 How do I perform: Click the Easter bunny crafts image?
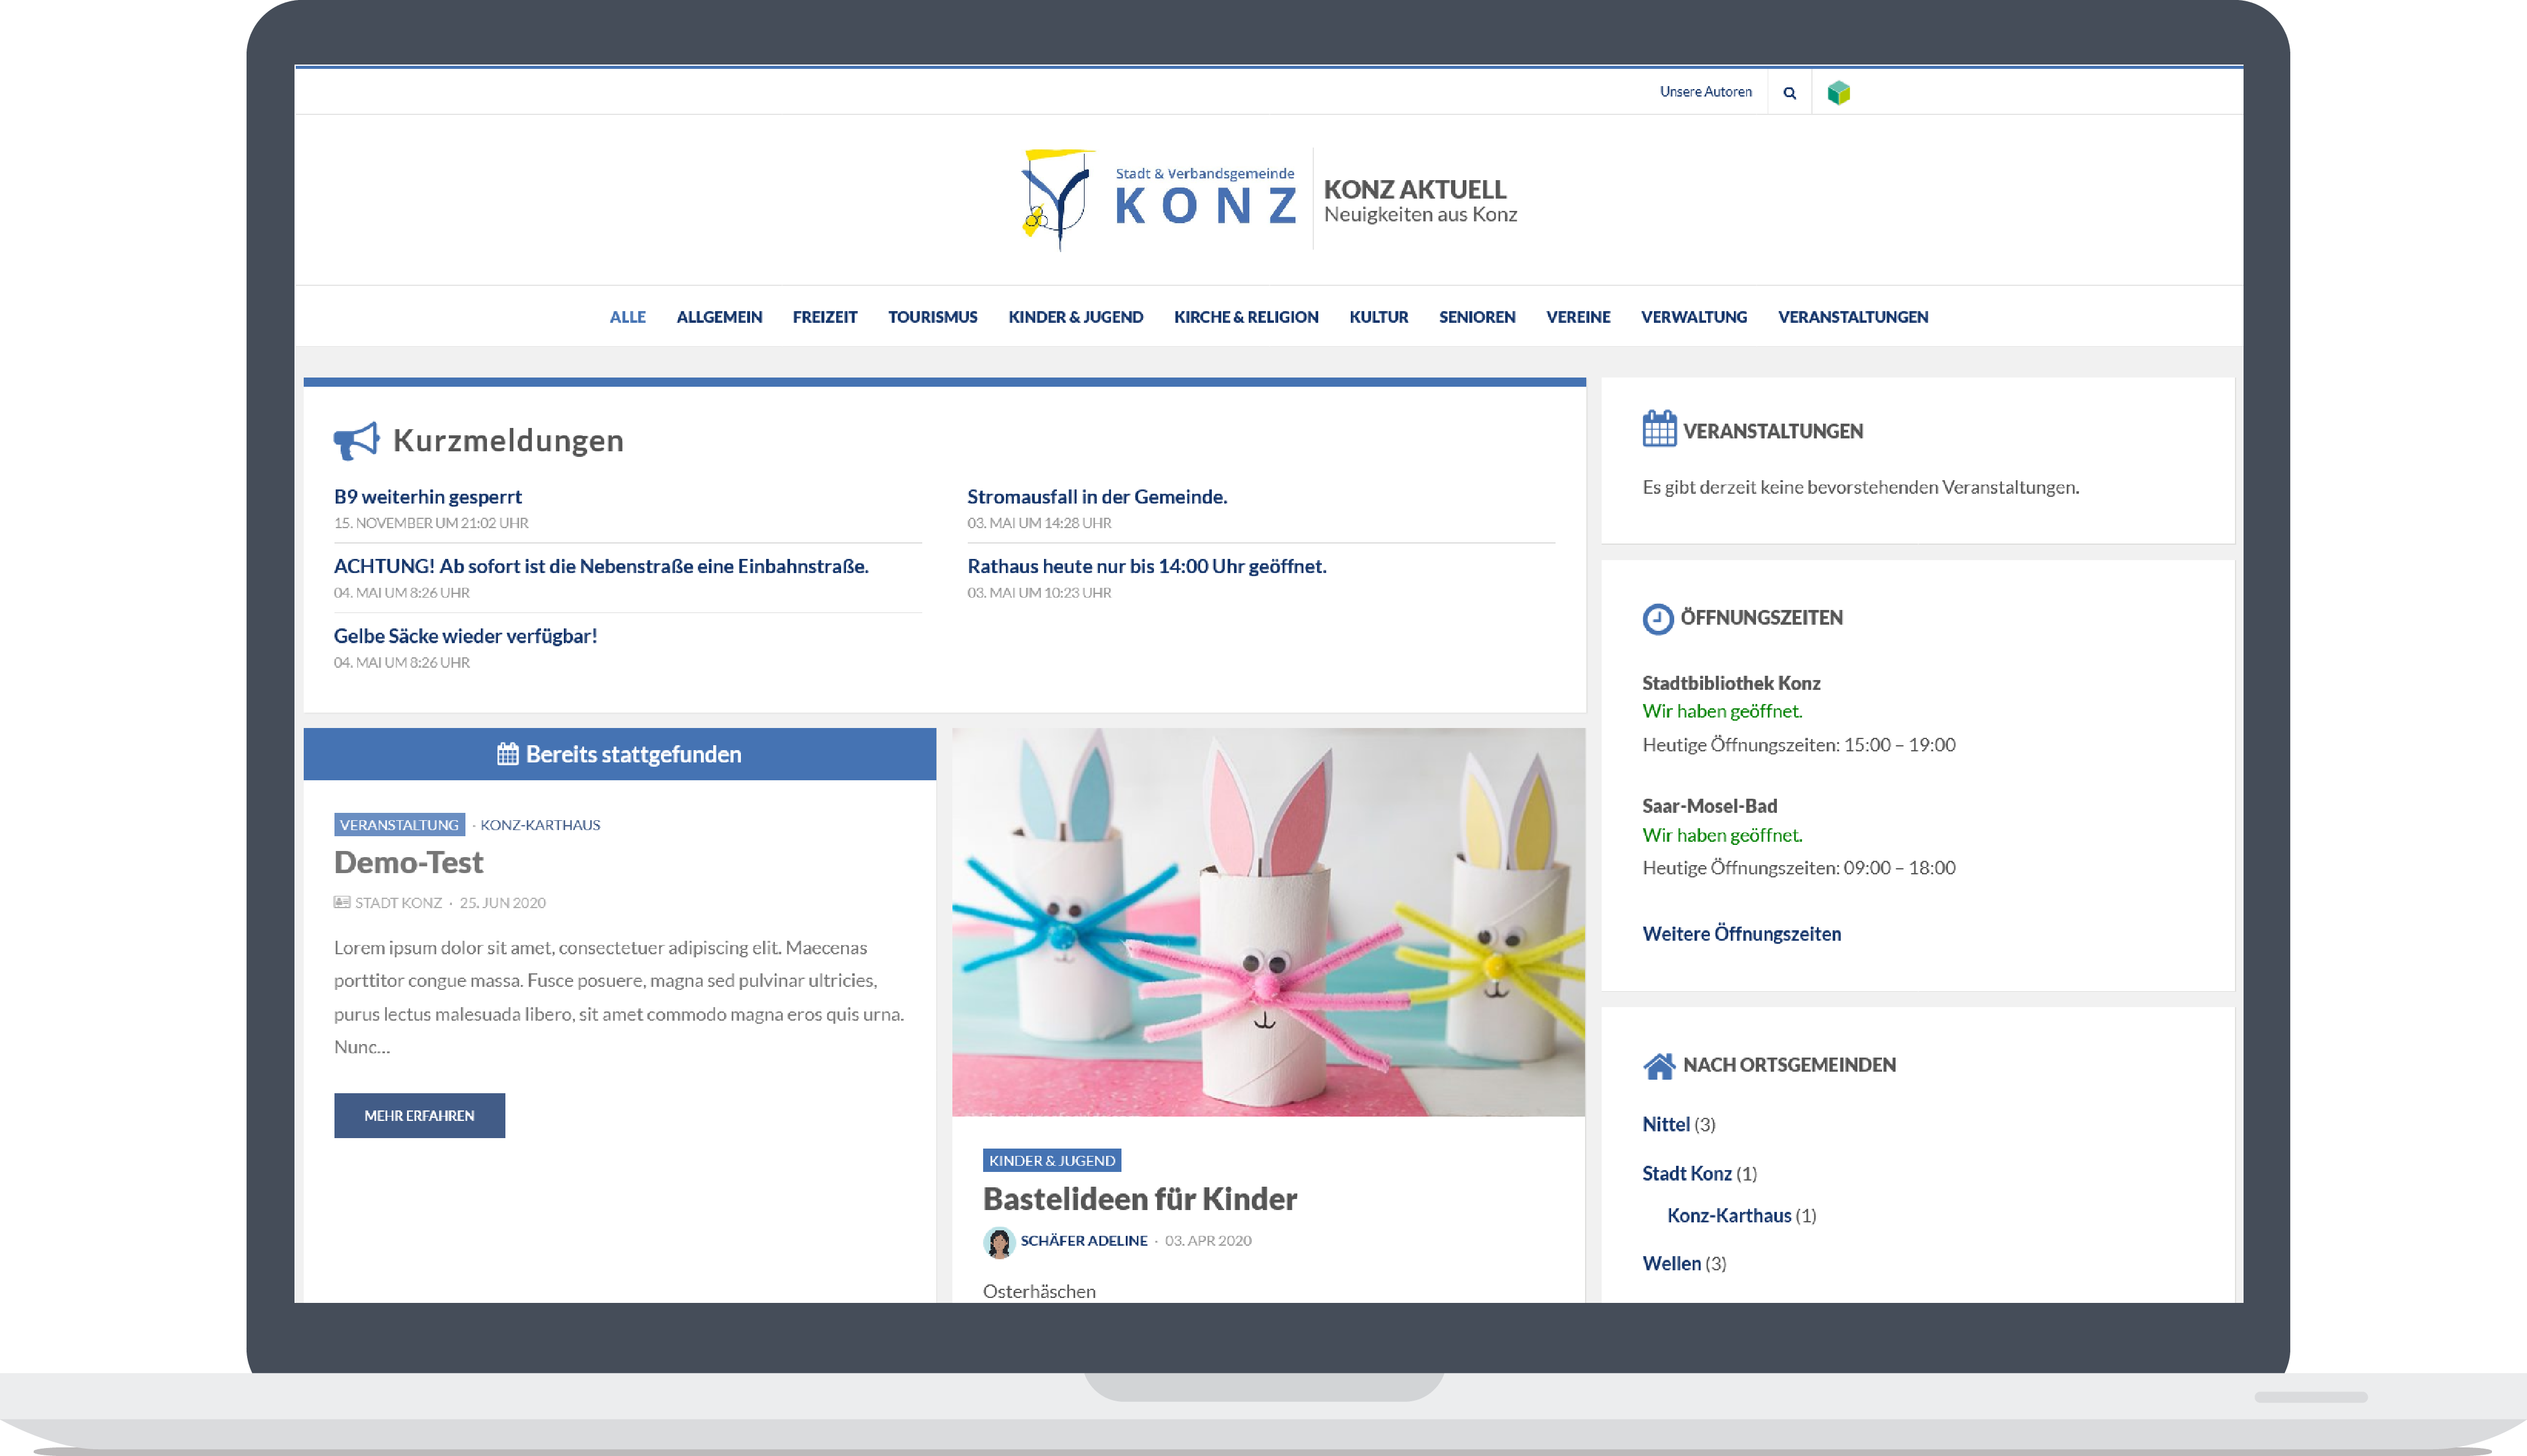point(1268,922)
